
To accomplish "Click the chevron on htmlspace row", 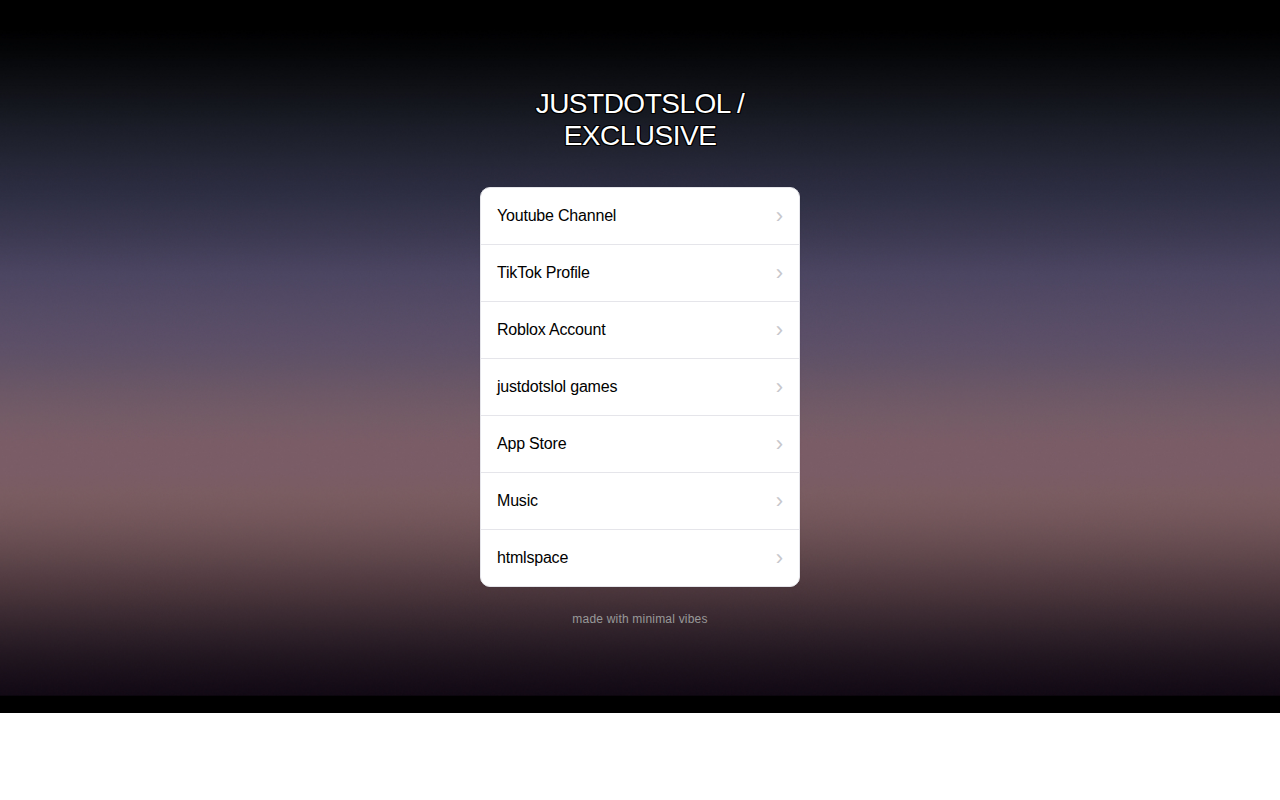I will click(779, 559).
